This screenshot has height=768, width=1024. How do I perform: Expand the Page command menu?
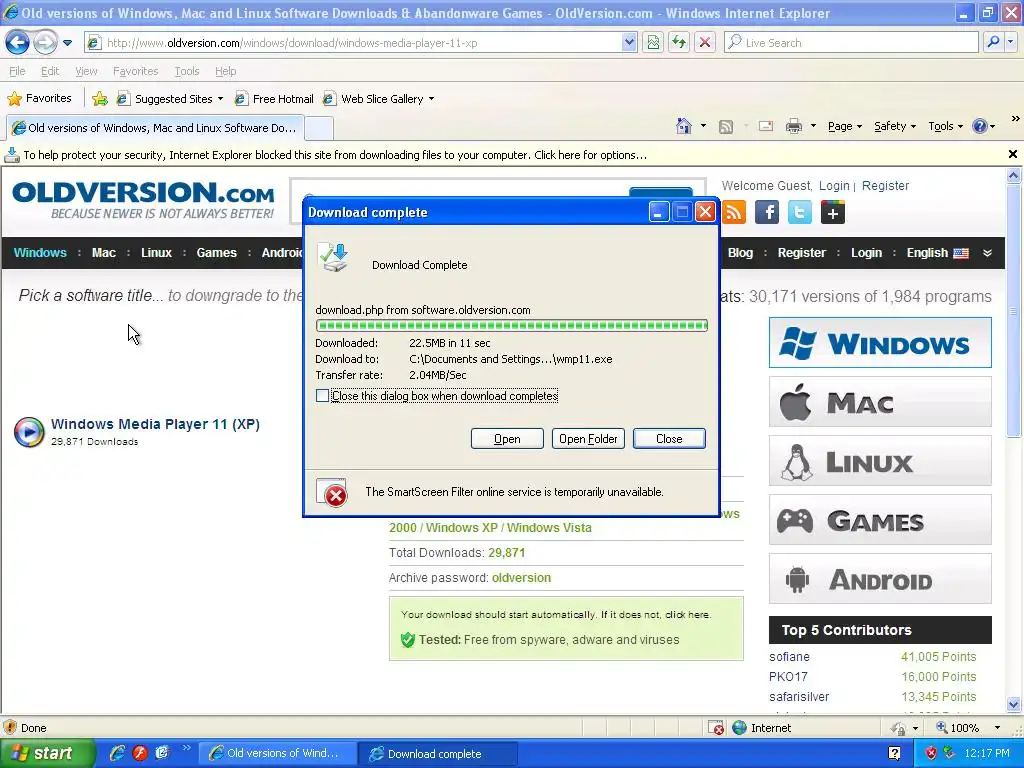tap(844, 127)
